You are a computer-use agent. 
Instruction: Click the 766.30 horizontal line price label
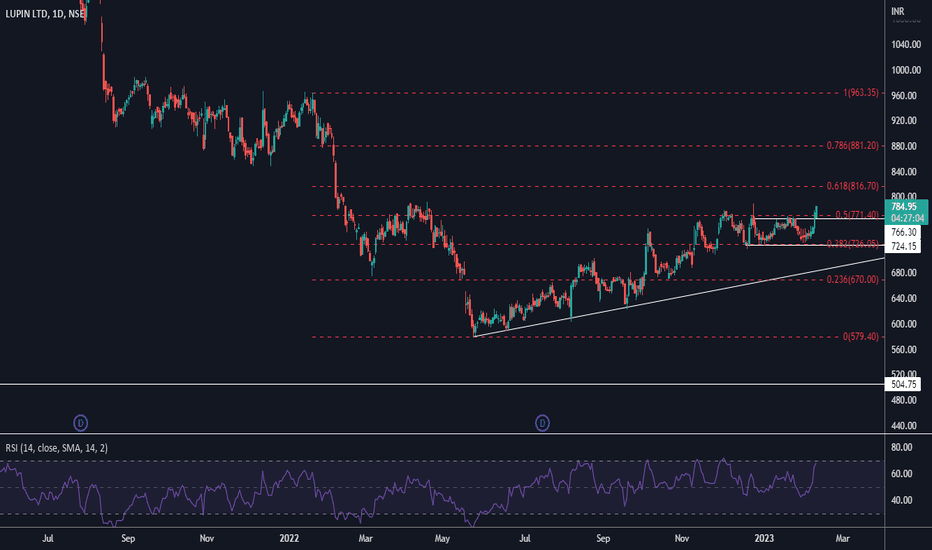[903, 232]
